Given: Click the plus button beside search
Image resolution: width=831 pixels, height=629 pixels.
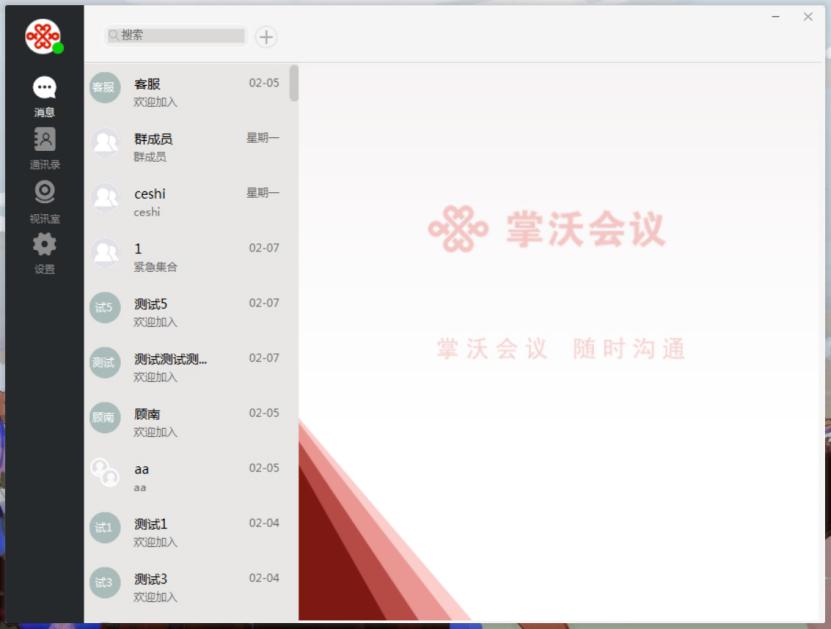Looking at the screenshot, I should click(x=266, y=37).
